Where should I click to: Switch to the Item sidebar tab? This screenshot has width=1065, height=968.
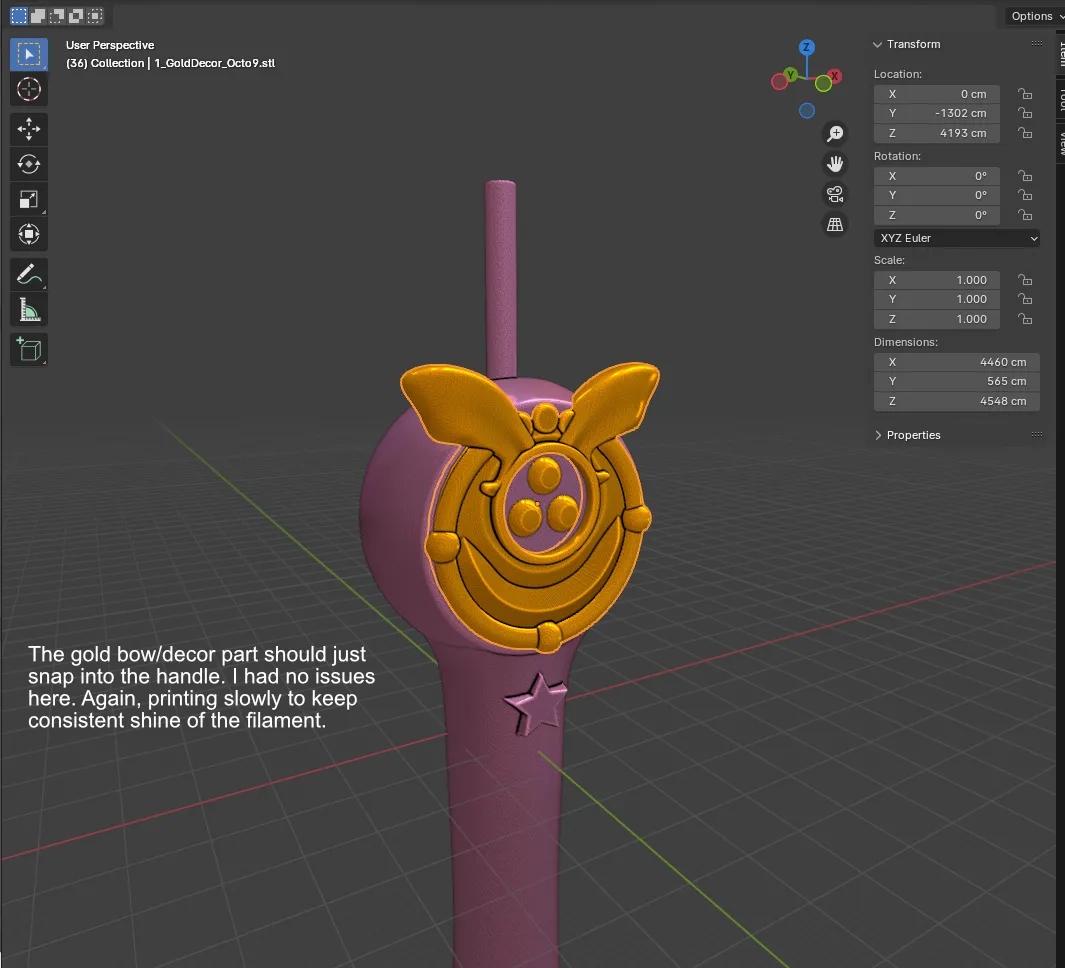pos(1060,53)
